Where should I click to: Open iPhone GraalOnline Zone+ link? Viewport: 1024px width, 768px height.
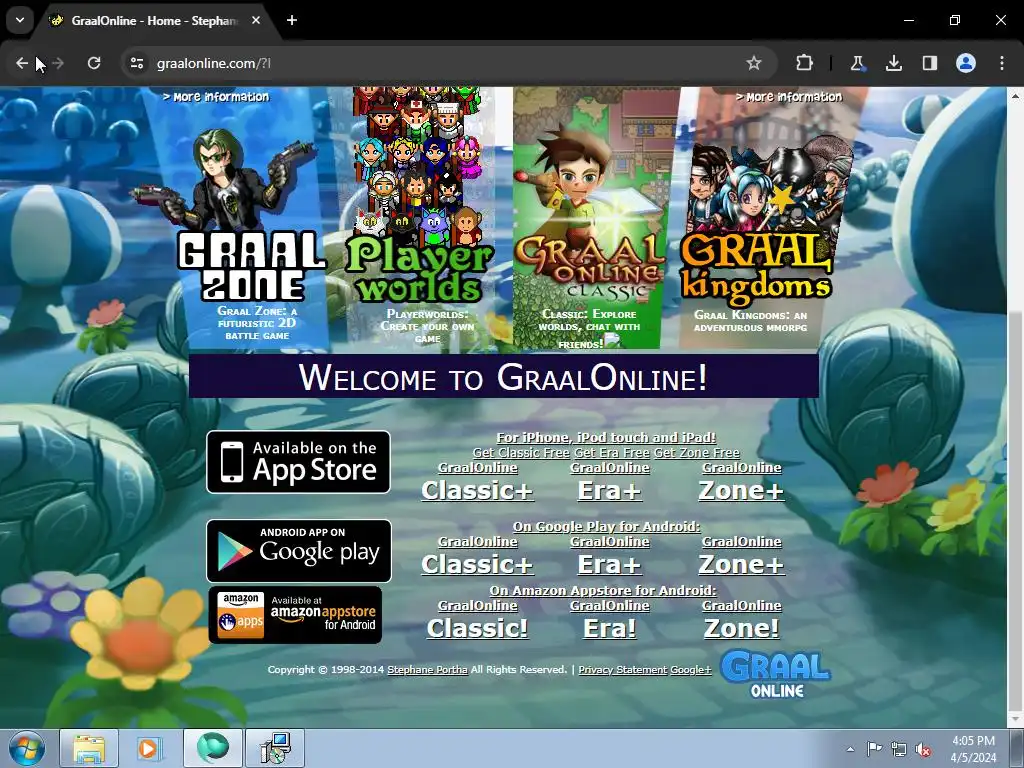pyautogui.click(x=741, y=484)
